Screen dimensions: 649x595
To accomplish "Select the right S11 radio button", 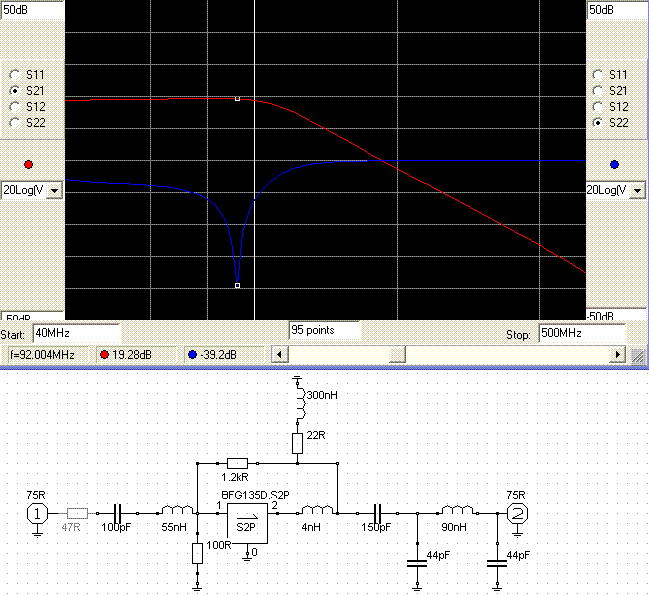I will click(598, 75).
